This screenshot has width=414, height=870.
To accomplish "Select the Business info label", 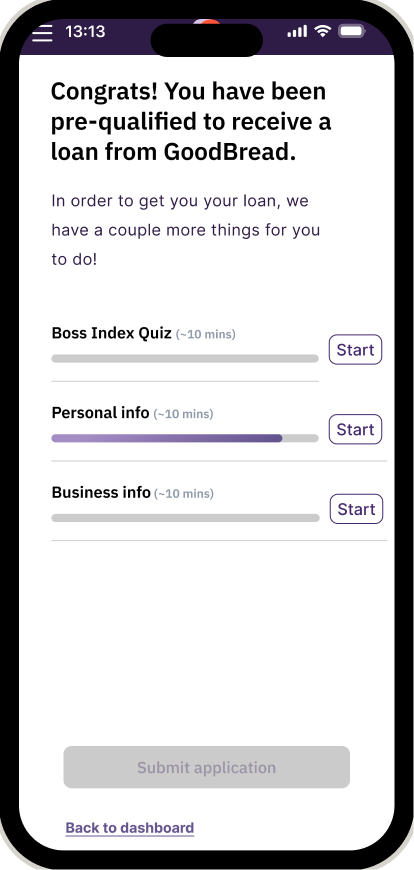I will click(101, 492).
